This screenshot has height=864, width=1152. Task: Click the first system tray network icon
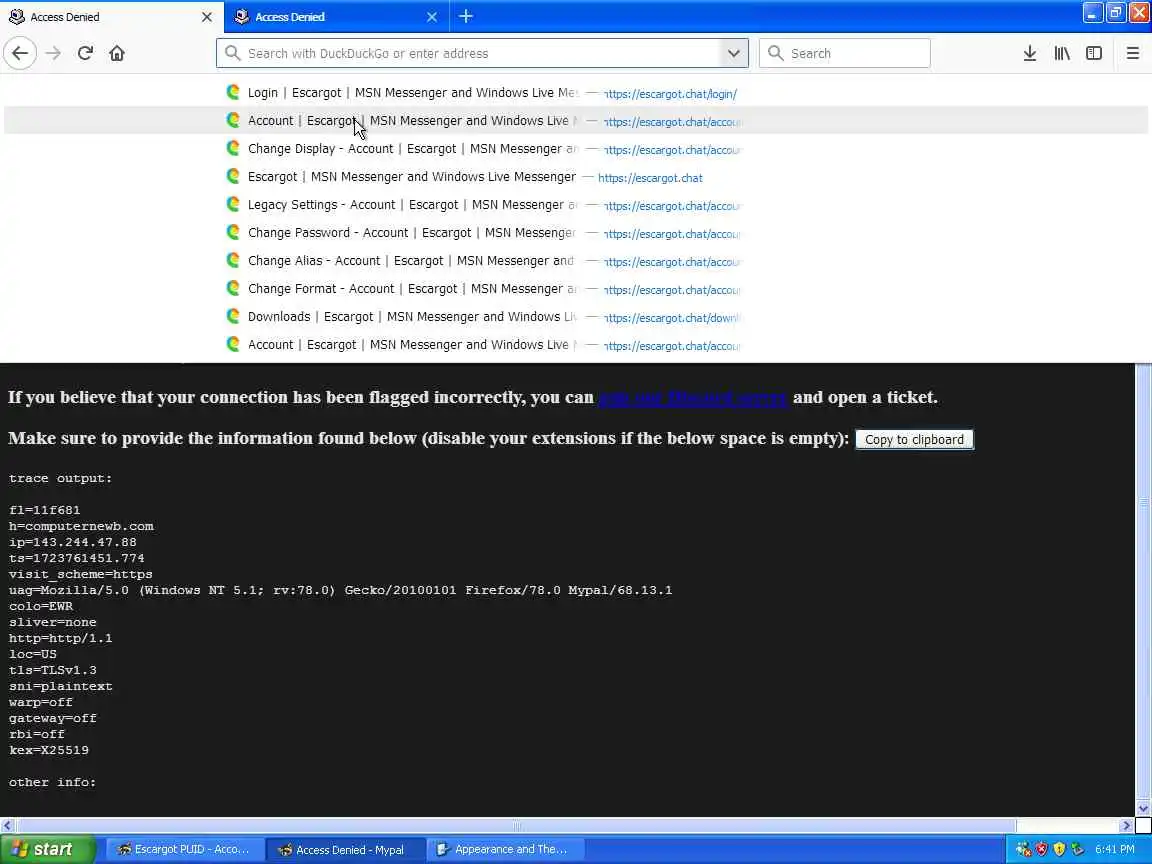(x=1023, y=849)
